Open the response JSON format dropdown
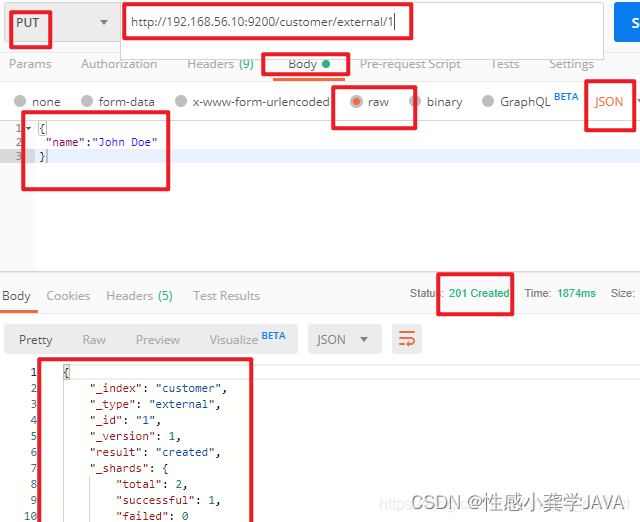640x522 pixels. tap(344, 339)
